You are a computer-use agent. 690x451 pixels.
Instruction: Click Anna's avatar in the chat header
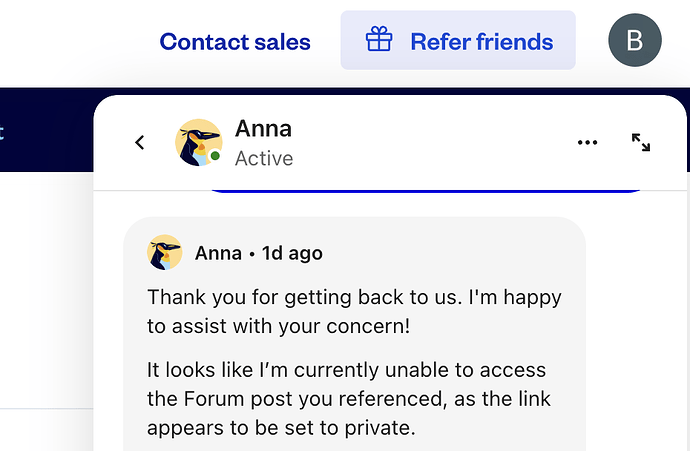tap(198, 143)
